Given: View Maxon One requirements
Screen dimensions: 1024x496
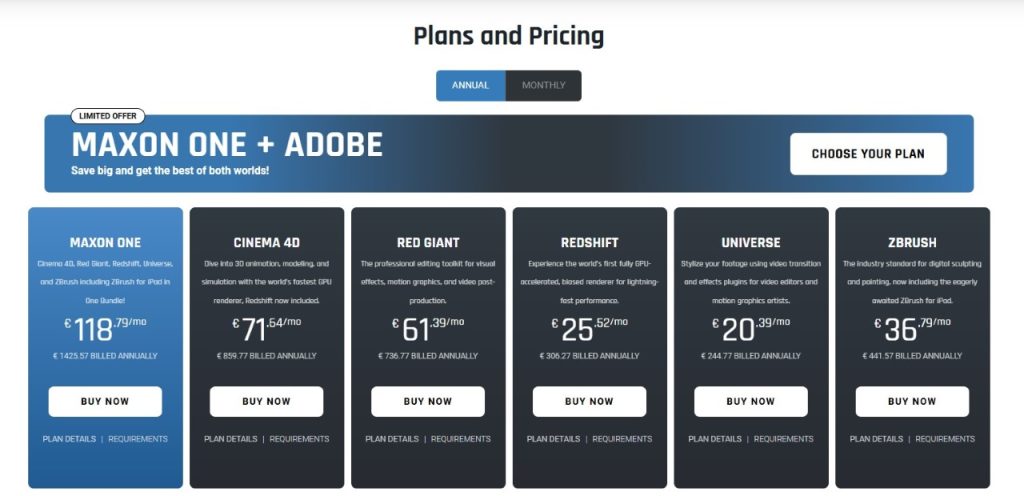Looking at the screenshot, I should [138, 439].
